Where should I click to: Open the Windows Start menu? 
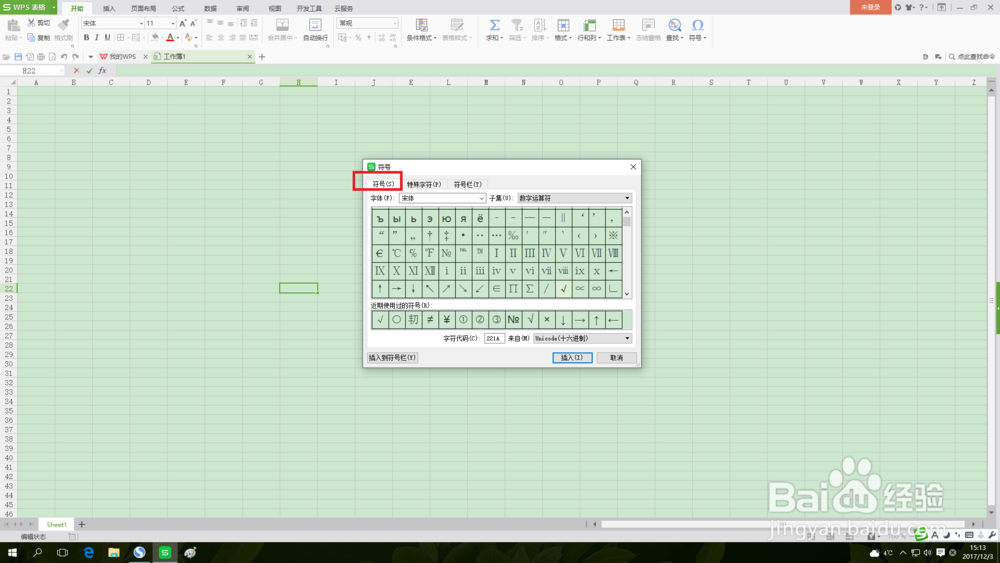point(12,552)
